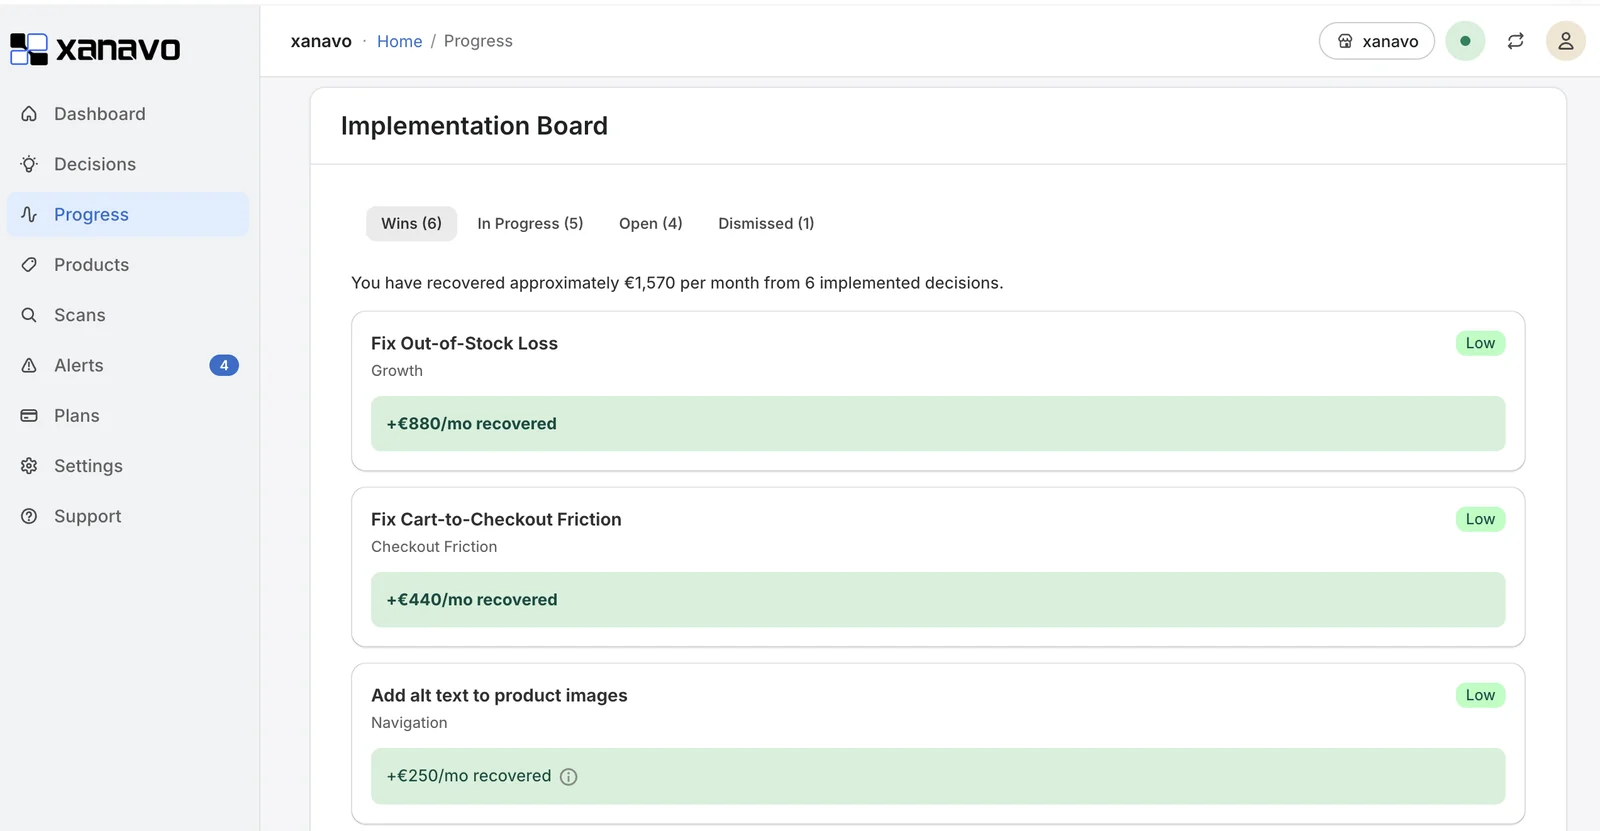
Task: Open Support from the sidebar
Action: point(128,516)
